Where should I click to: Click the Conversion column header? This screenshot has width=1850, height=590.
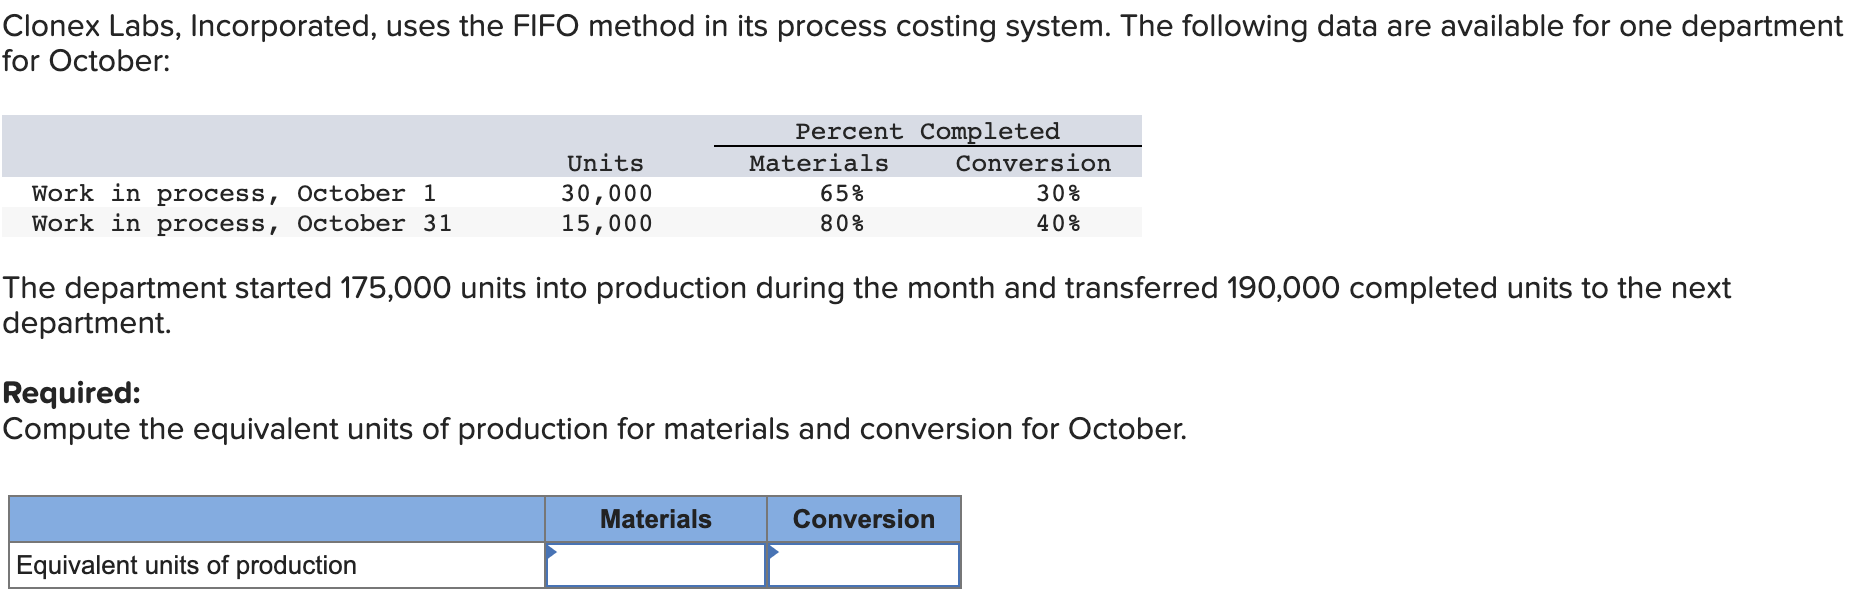864,518
